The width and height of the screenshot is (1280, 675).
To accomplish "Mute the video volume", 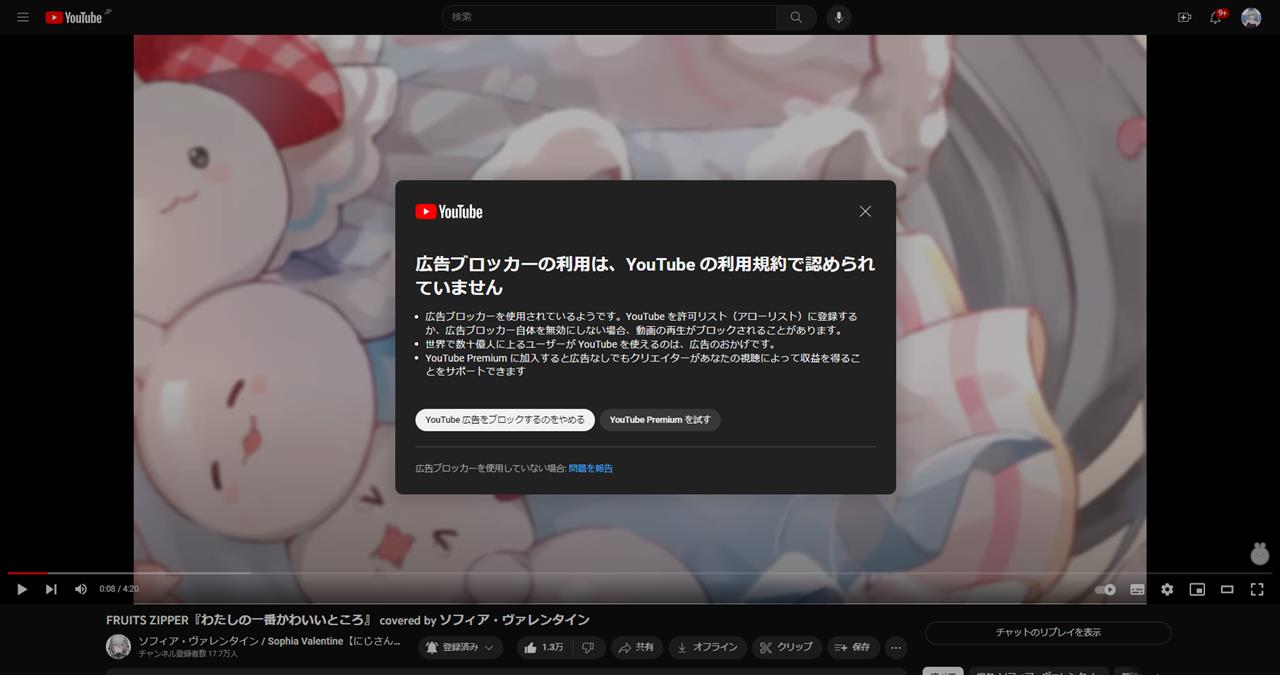I will (81, 590).
